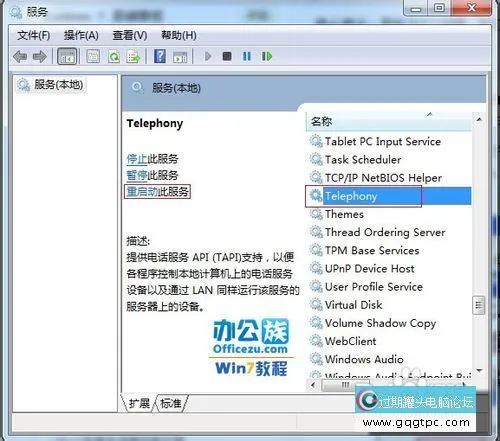
Task: Select the WebClient service
Action: coord(389,341)
